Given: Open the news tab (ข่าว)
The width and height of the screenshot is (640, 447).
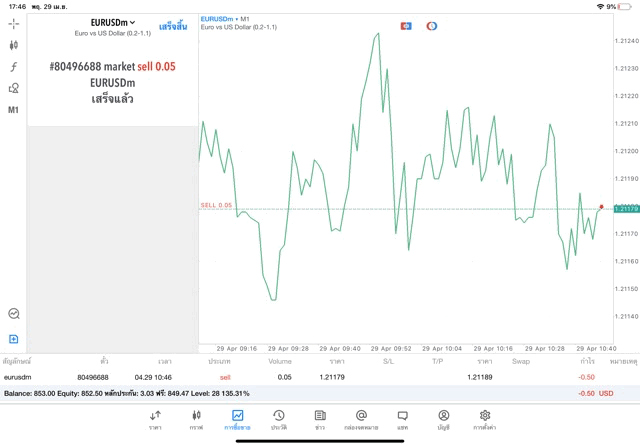Looking at the screenshot, I should tap(320, 420).
